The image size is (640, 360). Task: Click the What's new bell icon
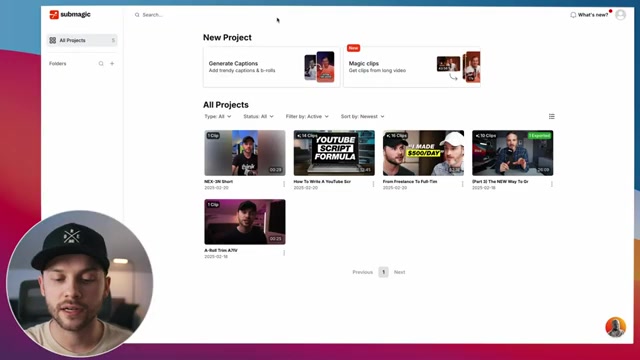tap(573, 15)
